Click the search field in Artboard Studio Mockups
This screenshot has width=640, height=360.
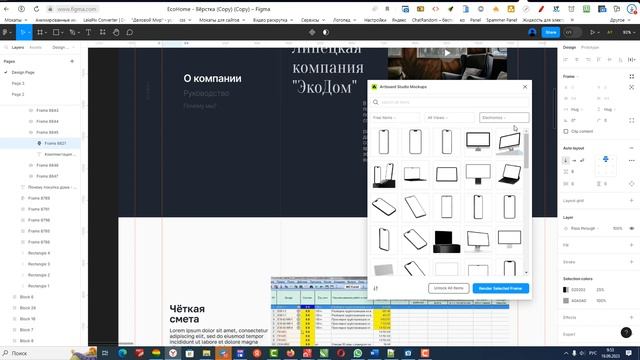[x=450, y=102]
